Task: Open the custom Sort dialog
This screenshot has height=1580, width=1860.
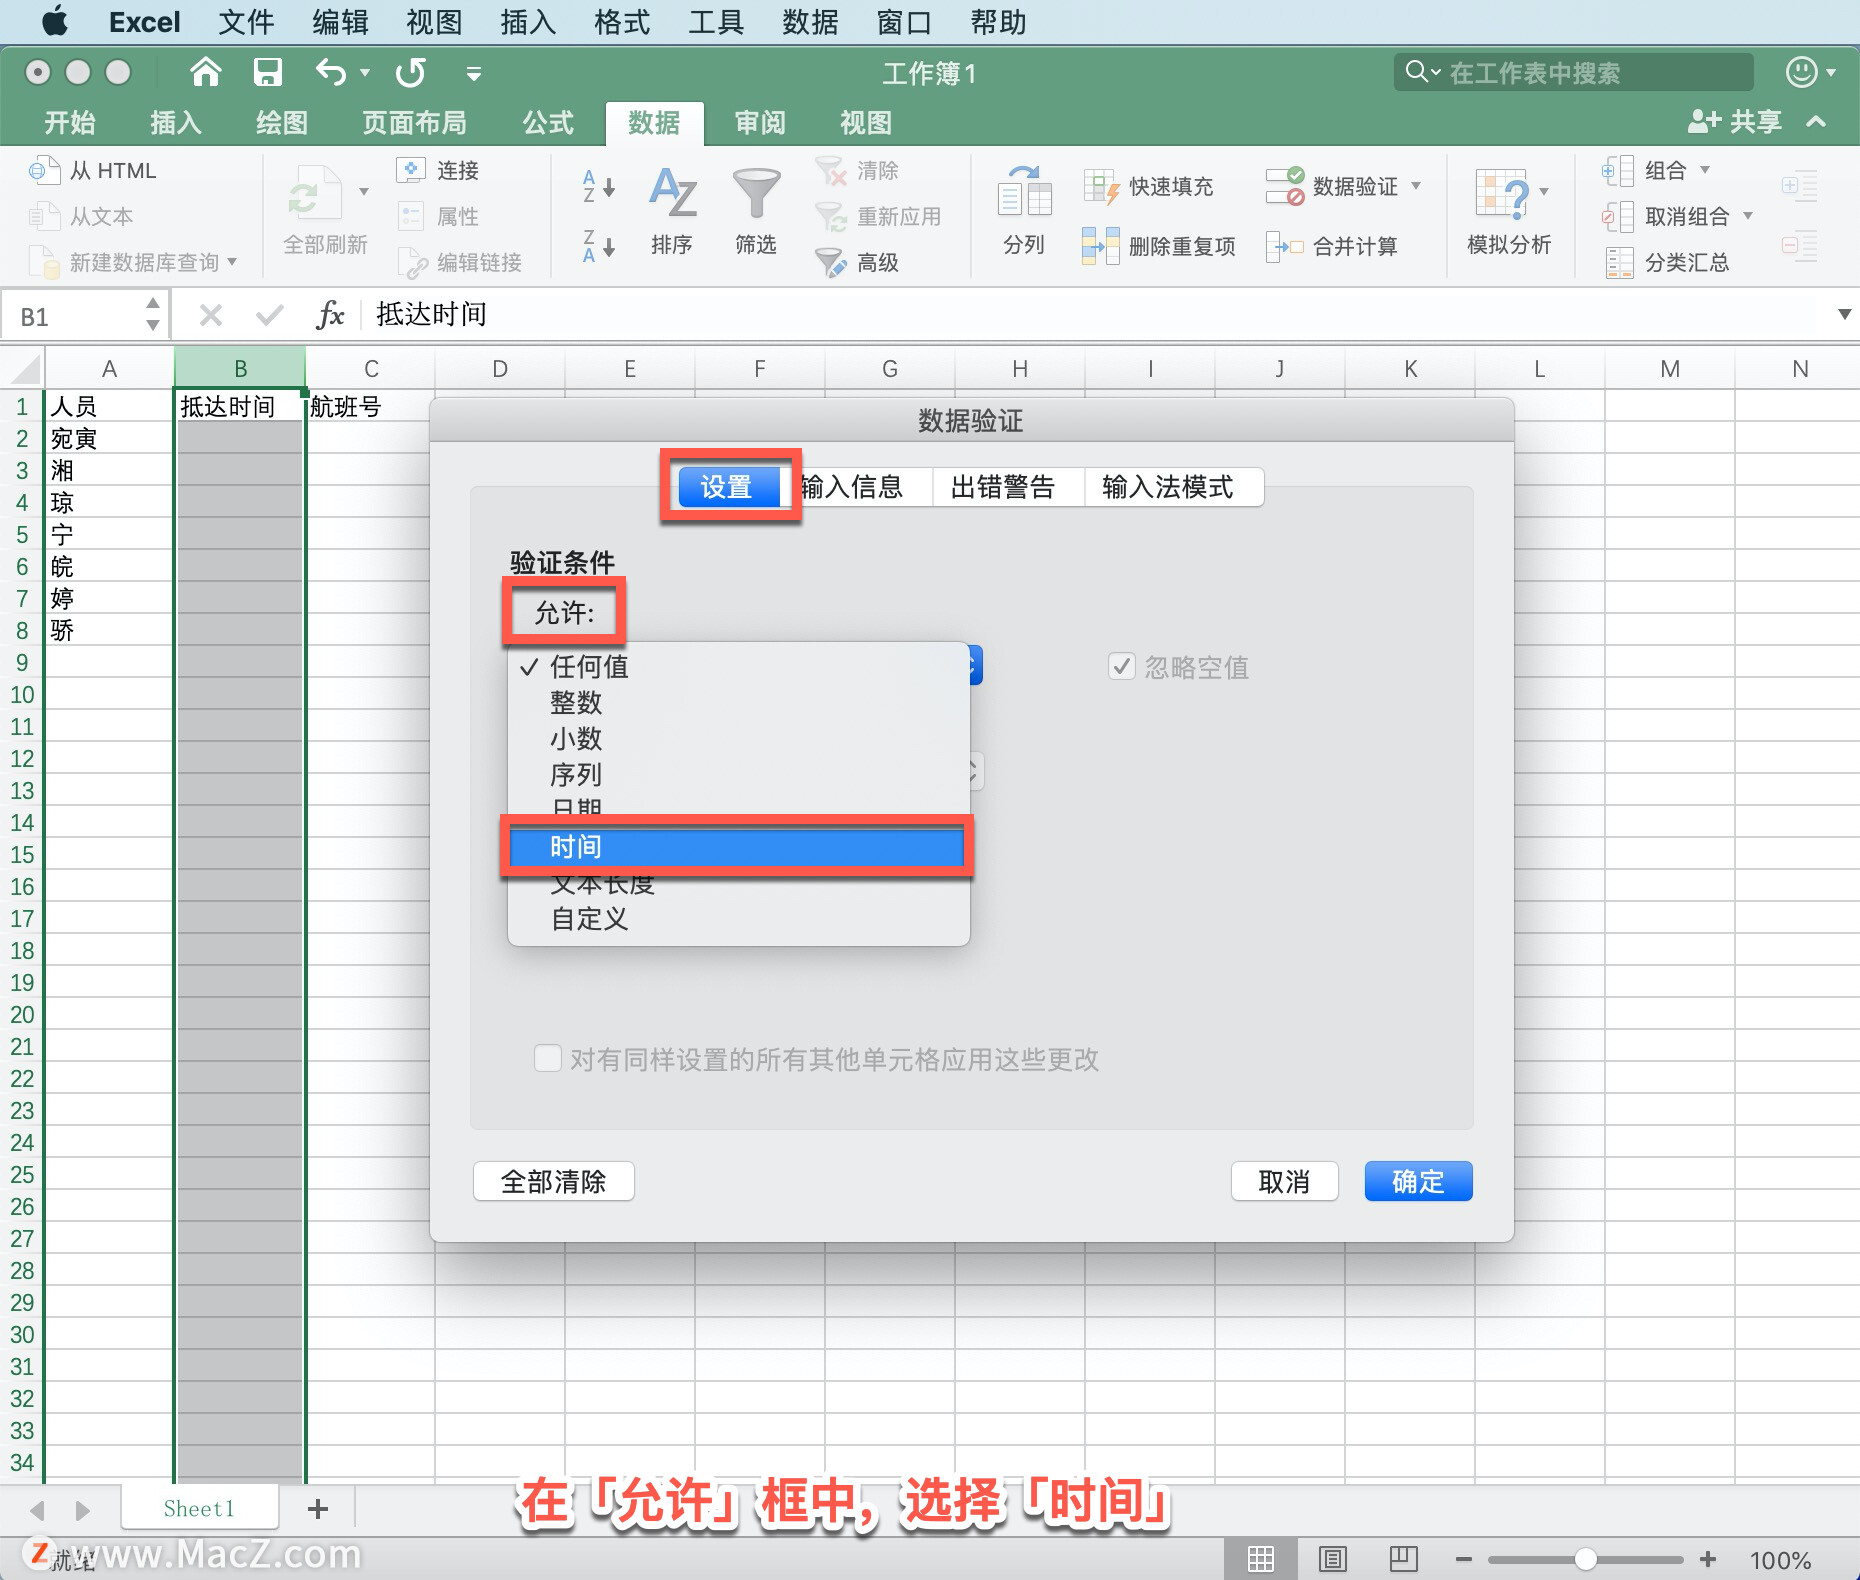Action: [672, 210]
